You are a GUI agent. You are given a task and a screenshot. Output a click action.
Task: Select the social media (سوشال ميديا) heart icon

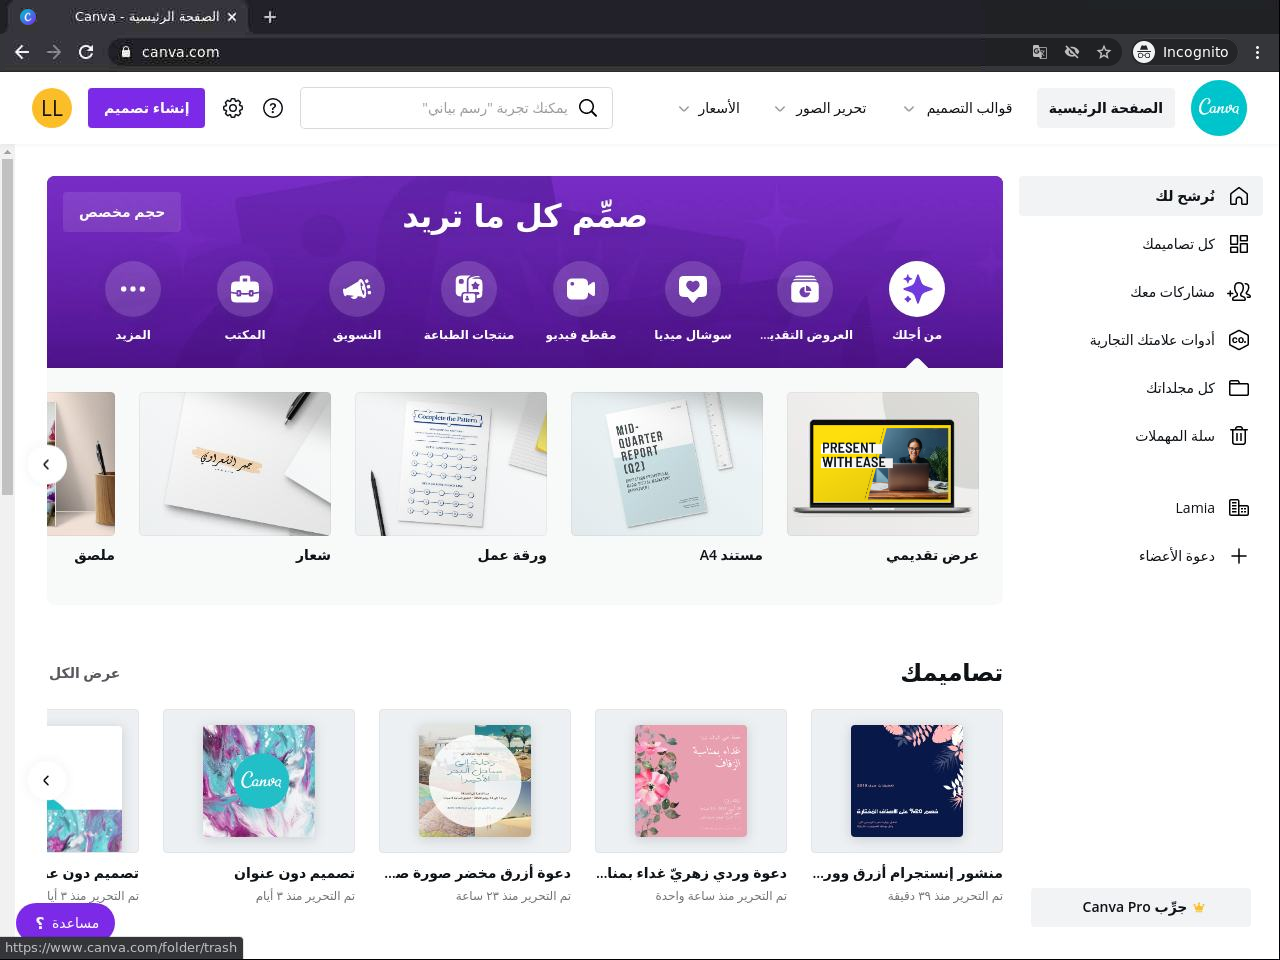(693, 289)
